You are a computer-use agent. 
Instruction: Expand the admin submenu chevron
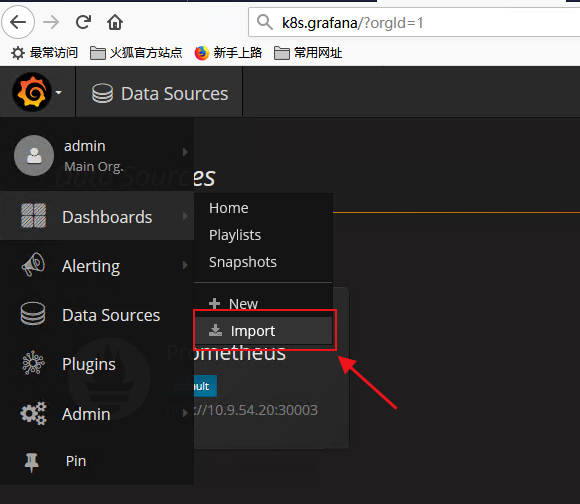coord(185,152)
